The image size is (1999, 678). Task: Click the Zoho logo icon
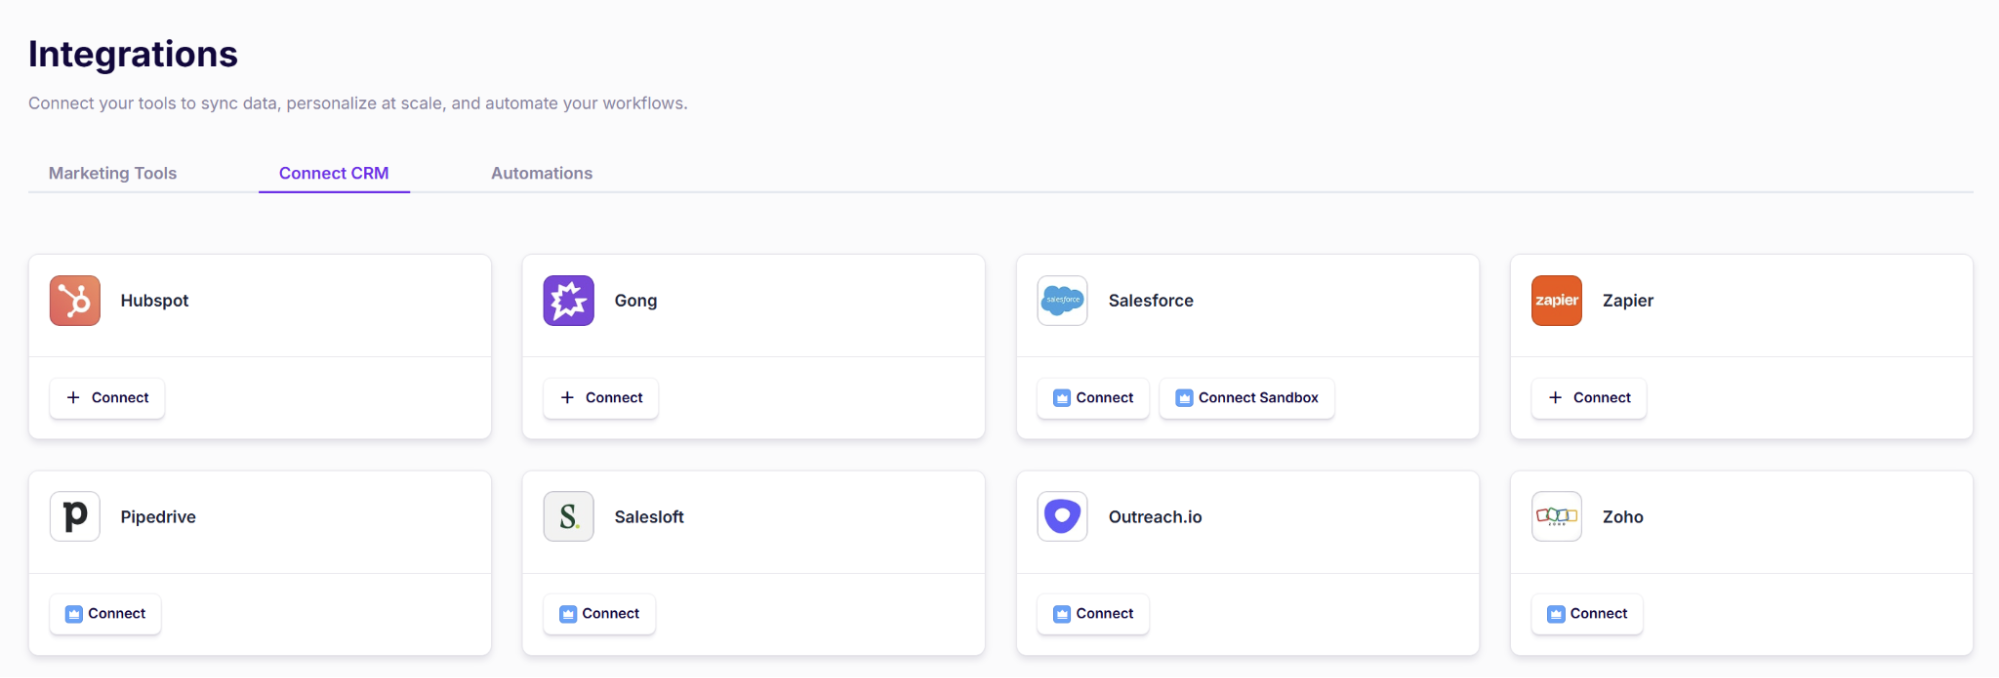(1557, 517)
